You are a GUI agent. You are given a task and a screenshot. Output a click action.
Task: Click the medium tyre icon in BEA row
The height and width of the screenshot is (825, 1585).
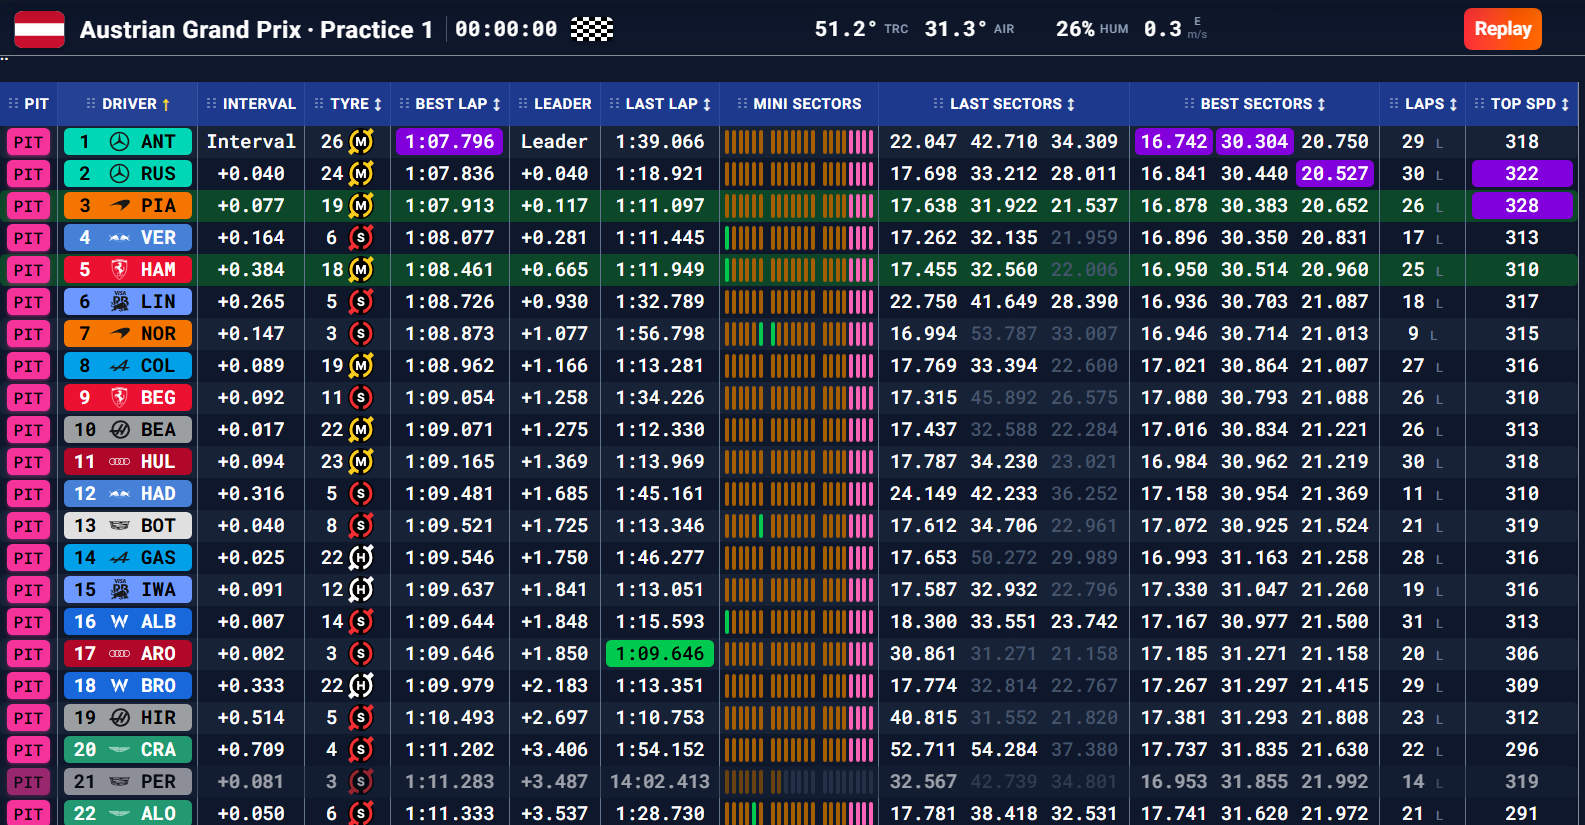pyautogui.click(x=361, y=430)
